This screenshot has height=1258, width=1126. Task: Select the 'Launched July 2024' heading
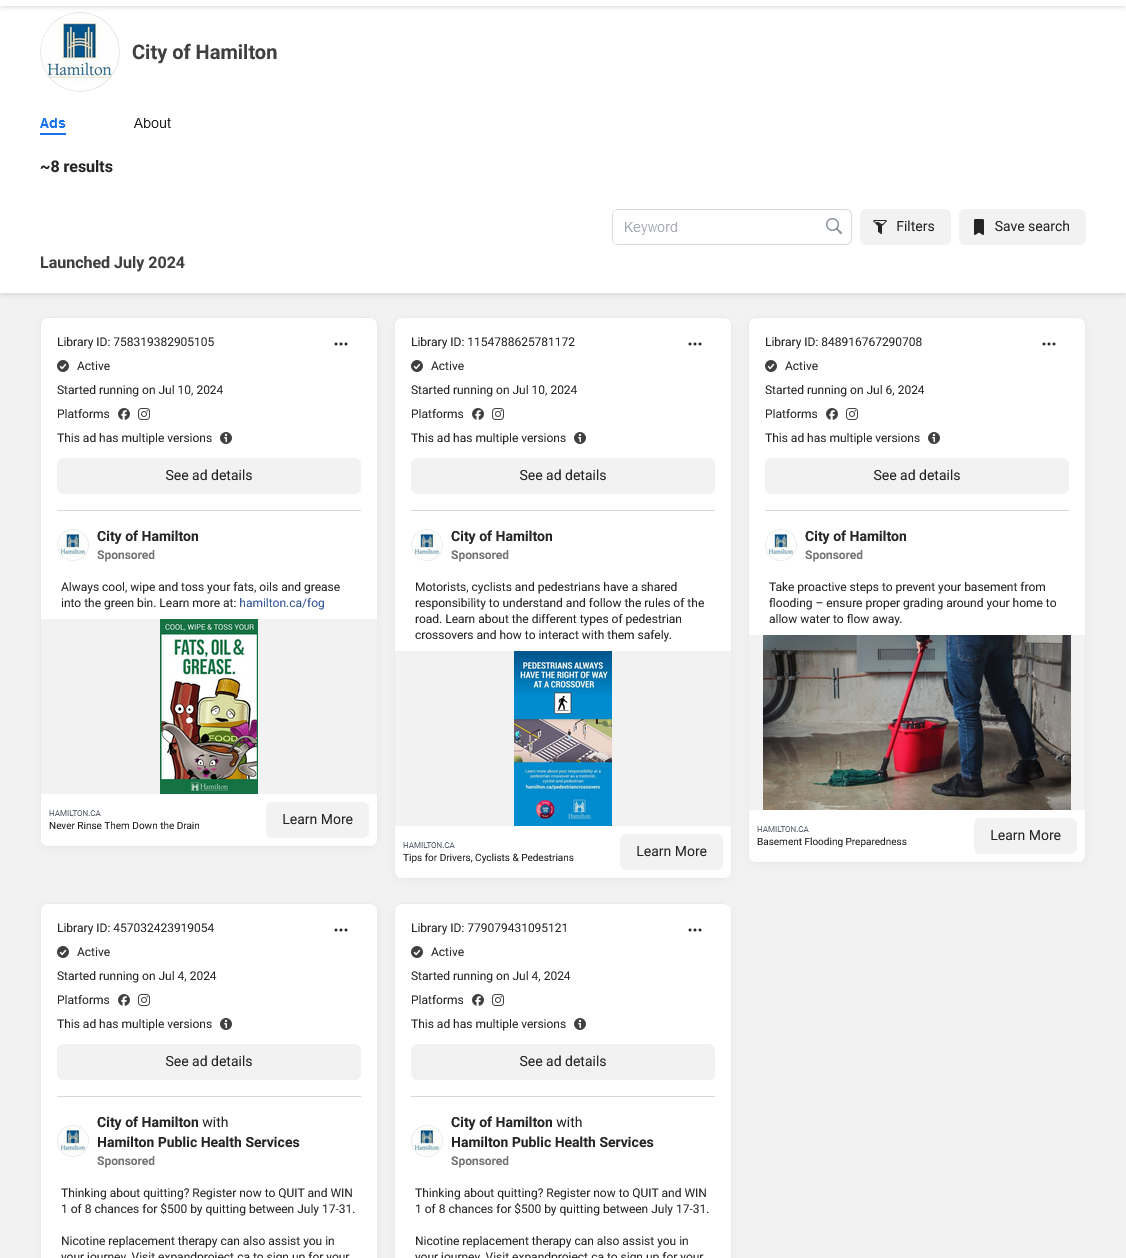112,262
